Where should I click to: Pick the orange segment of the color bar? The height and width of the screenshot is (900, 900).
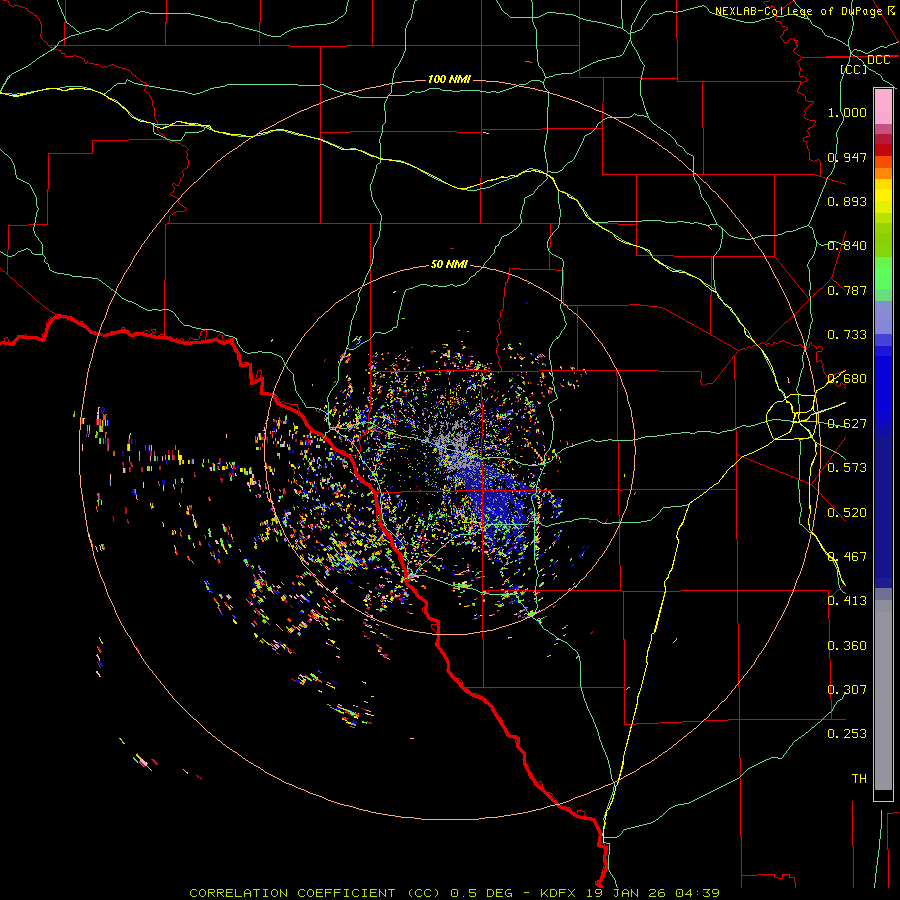883,173
